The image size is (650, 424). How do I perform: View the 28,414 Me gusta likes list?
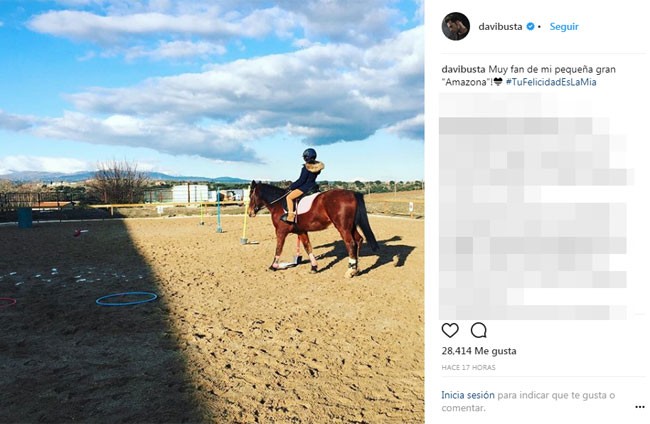click(x=479, y=351)
